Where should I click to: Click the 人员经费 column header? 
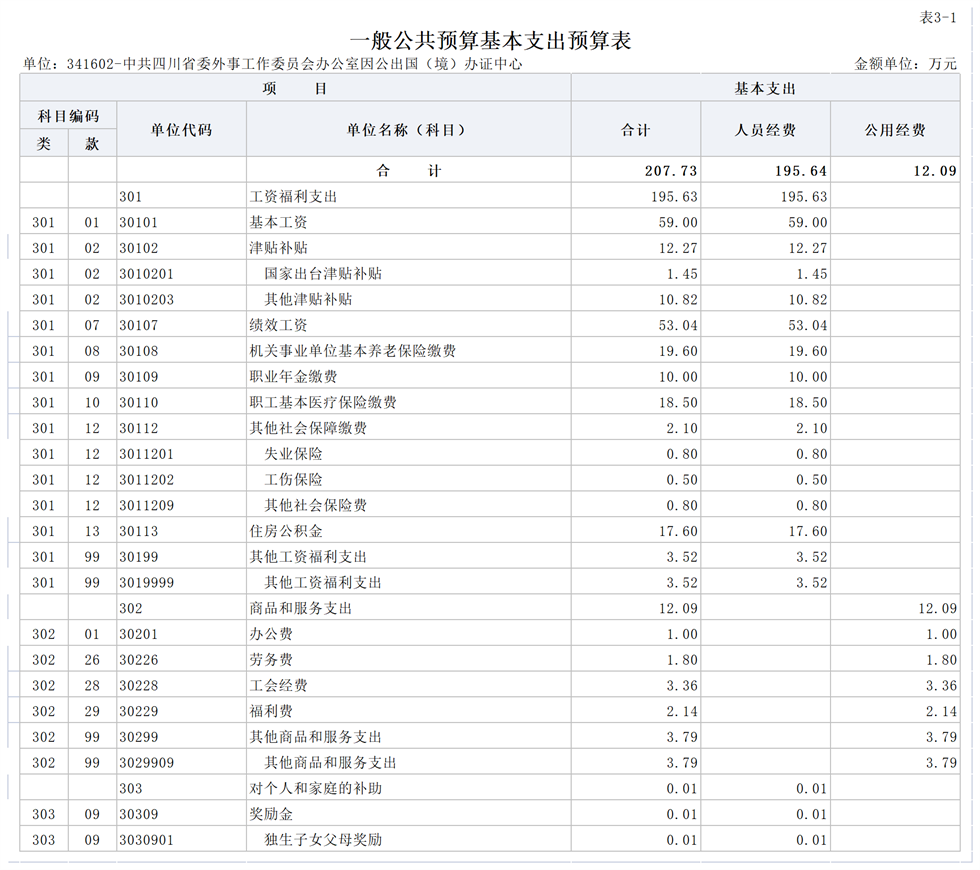click(x=765, y=129)
